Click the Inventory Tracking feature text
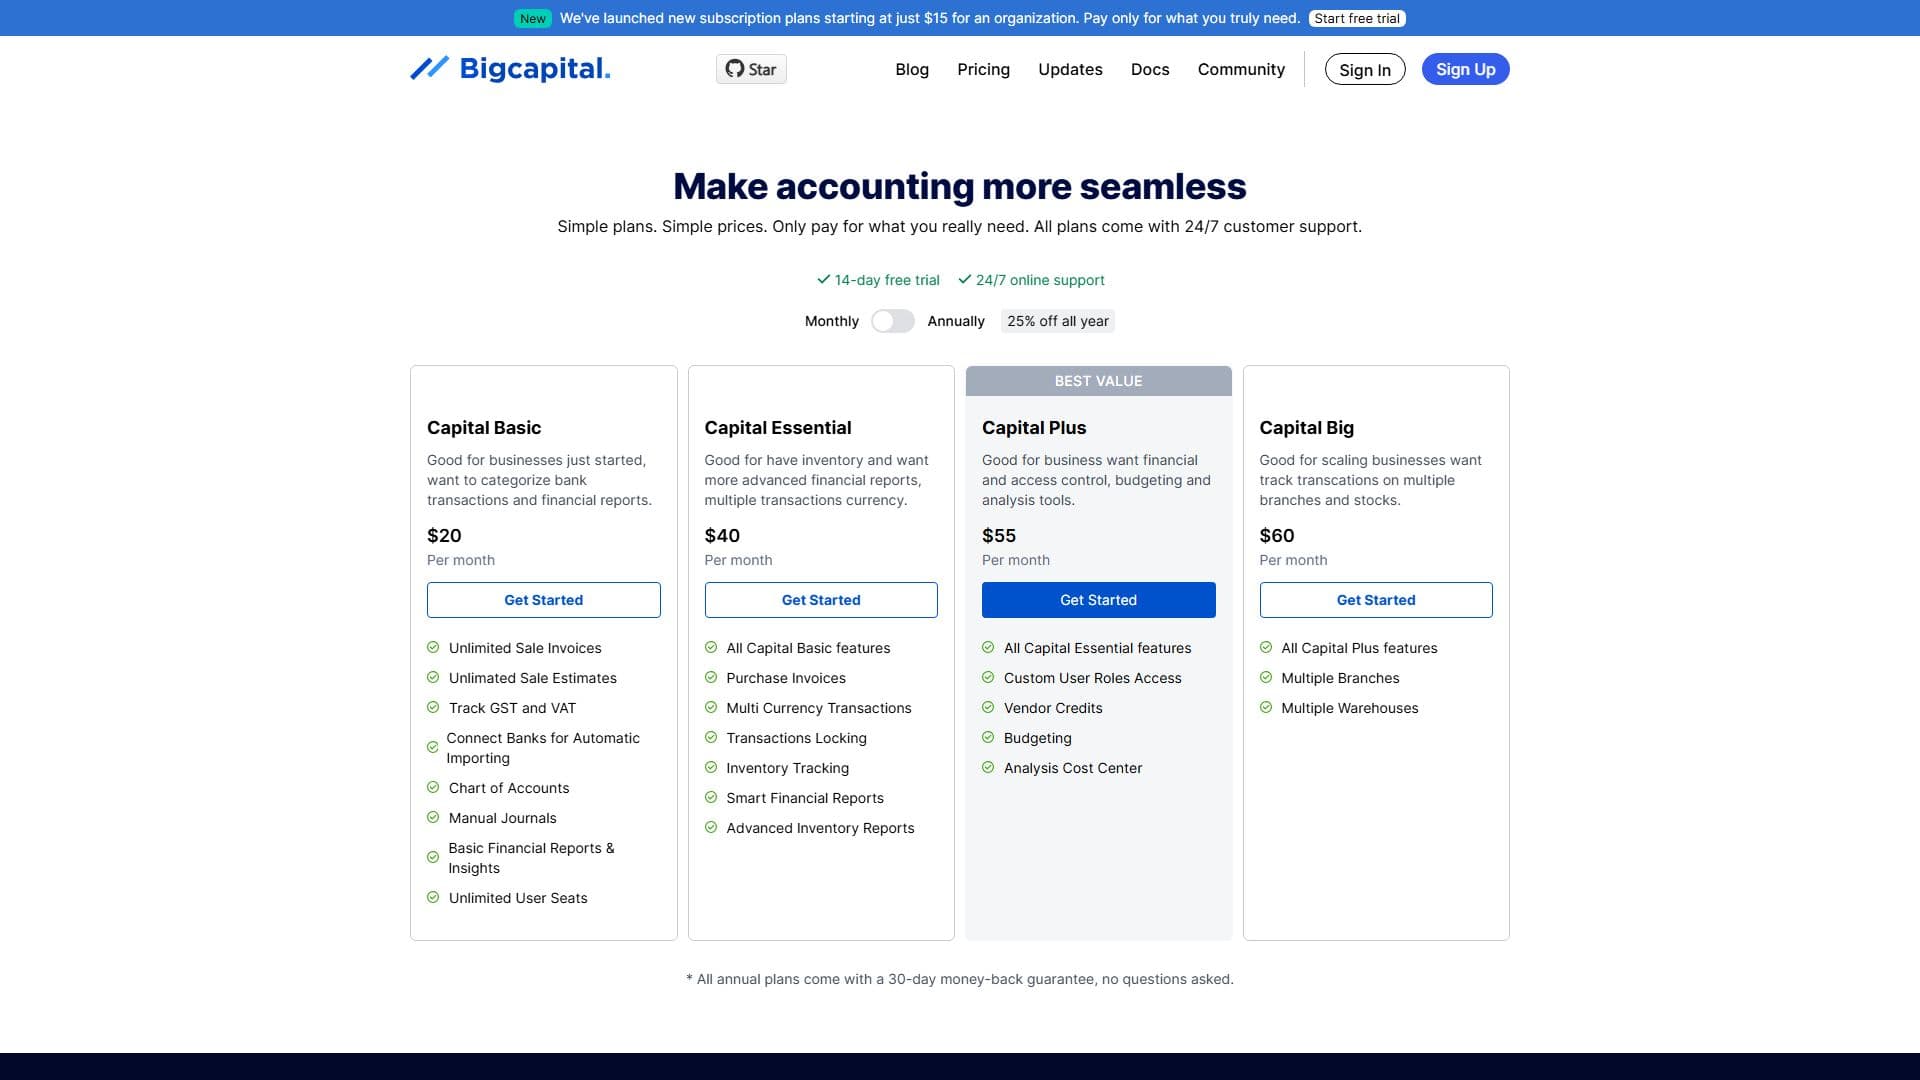The width and height of the screenshot is (1920, 1080). click(x=788, y=767)
